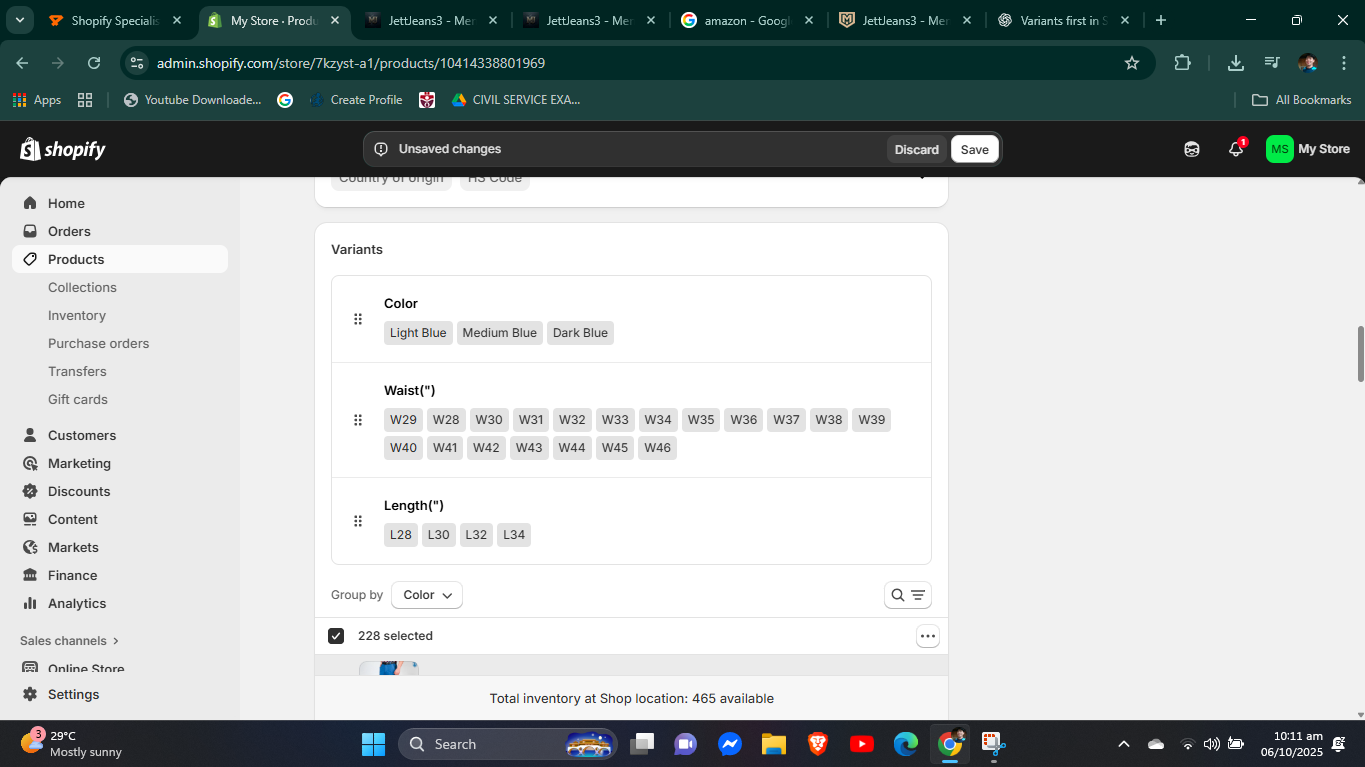
Task: Click the variant thumbnail image
Action: coord(389,668)
